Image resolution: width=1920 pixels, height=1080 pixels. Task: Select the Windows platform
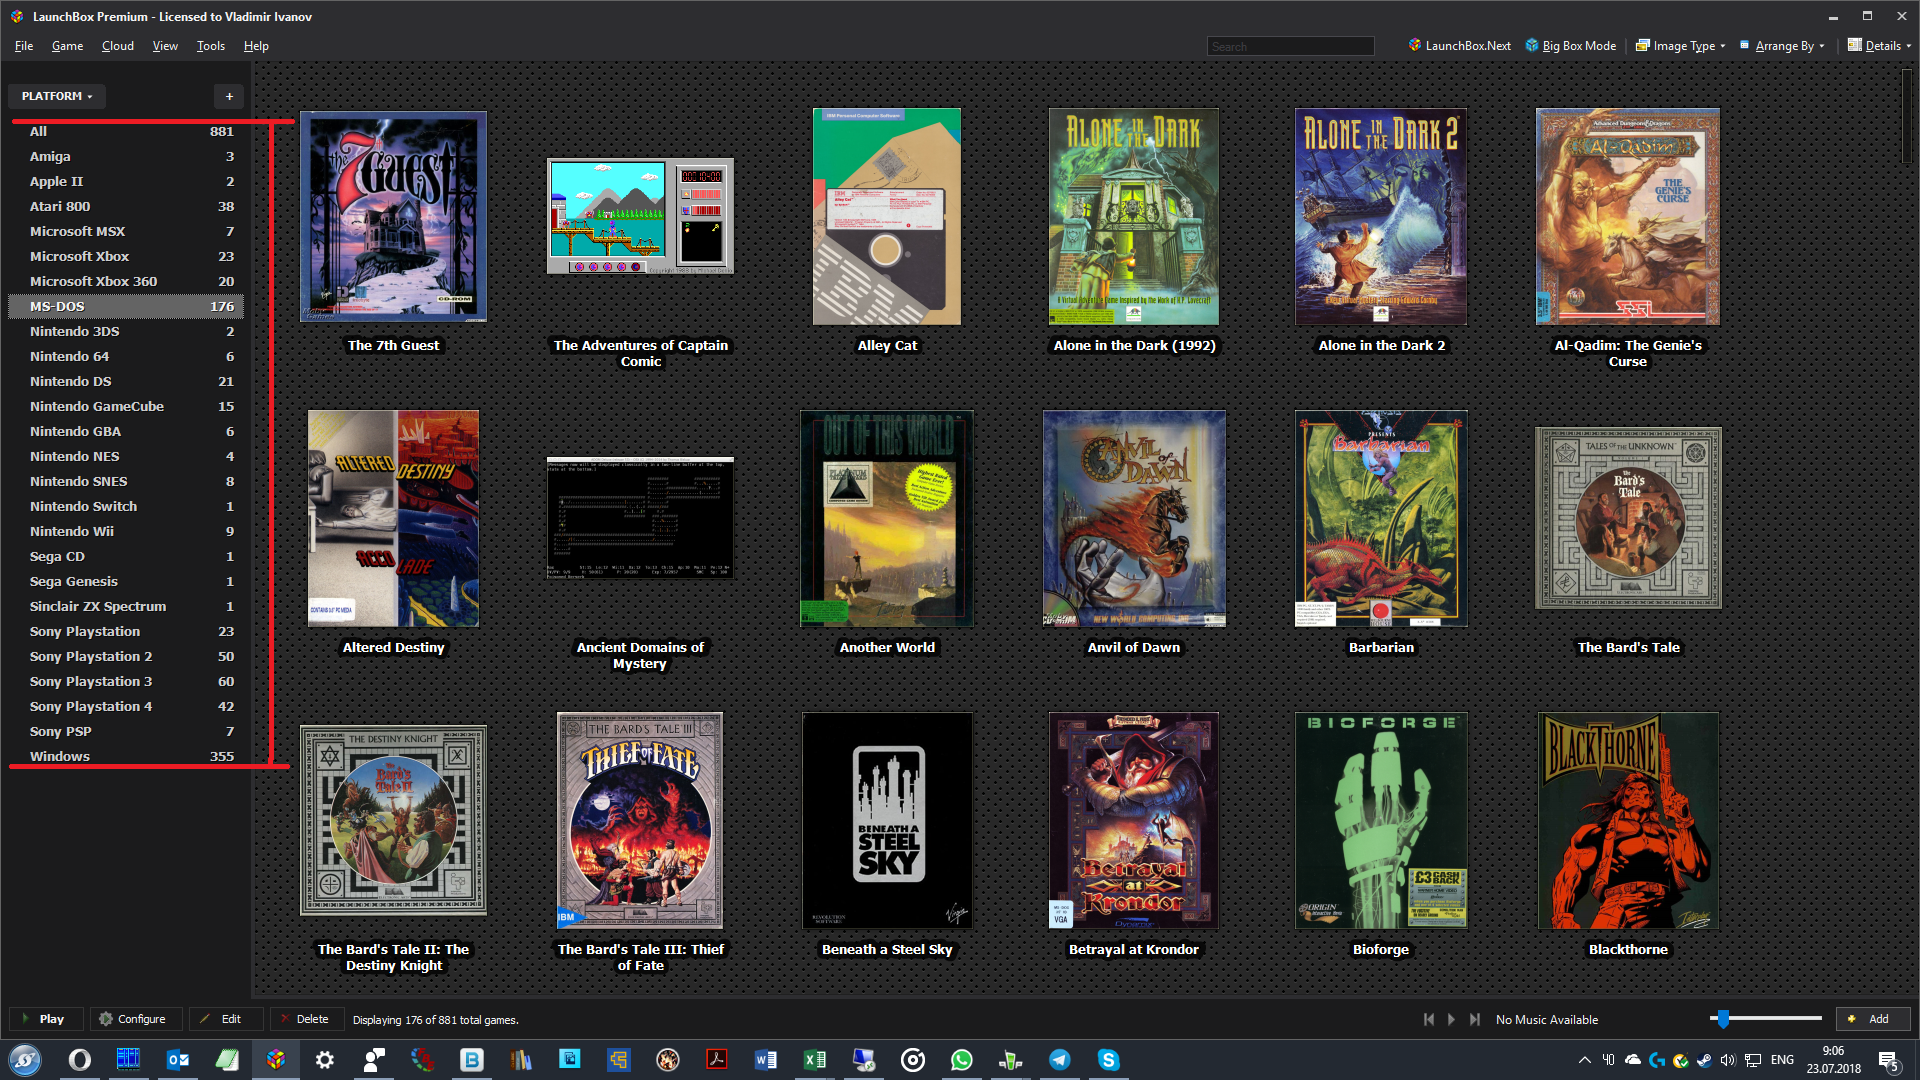pos(126,756)
